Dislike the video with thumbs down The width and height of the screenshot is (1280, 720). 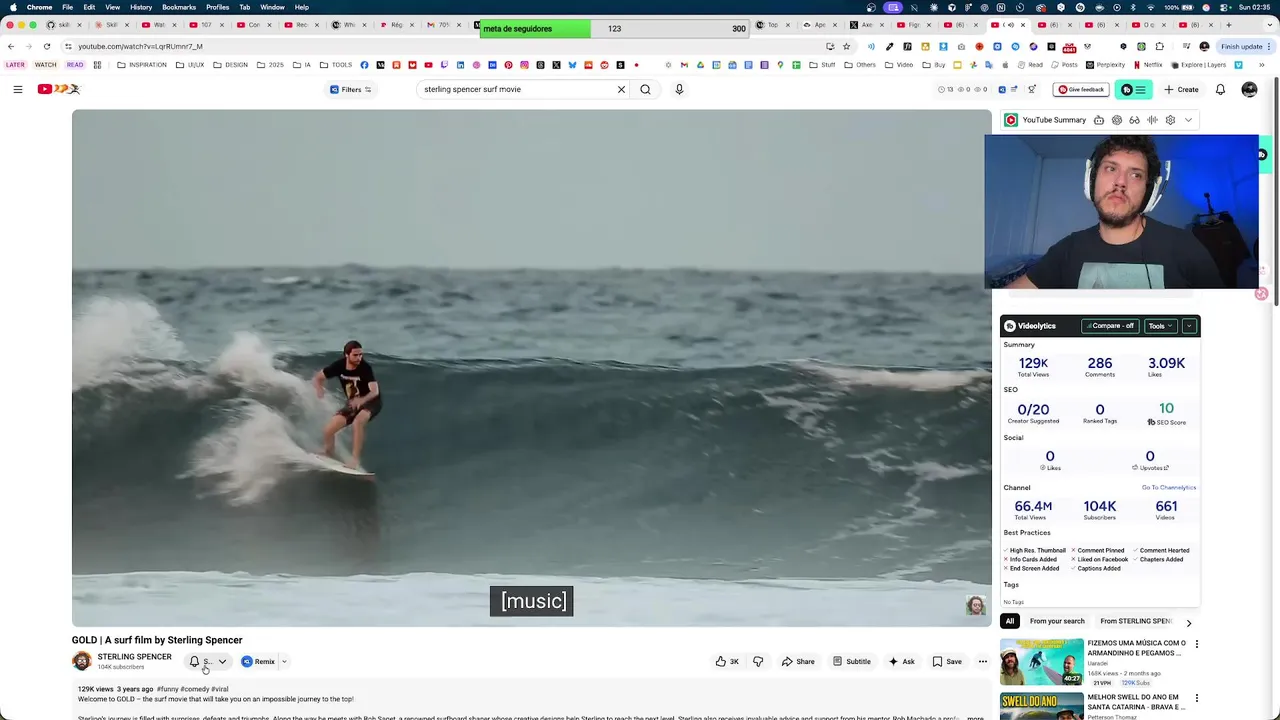[758, 661]
